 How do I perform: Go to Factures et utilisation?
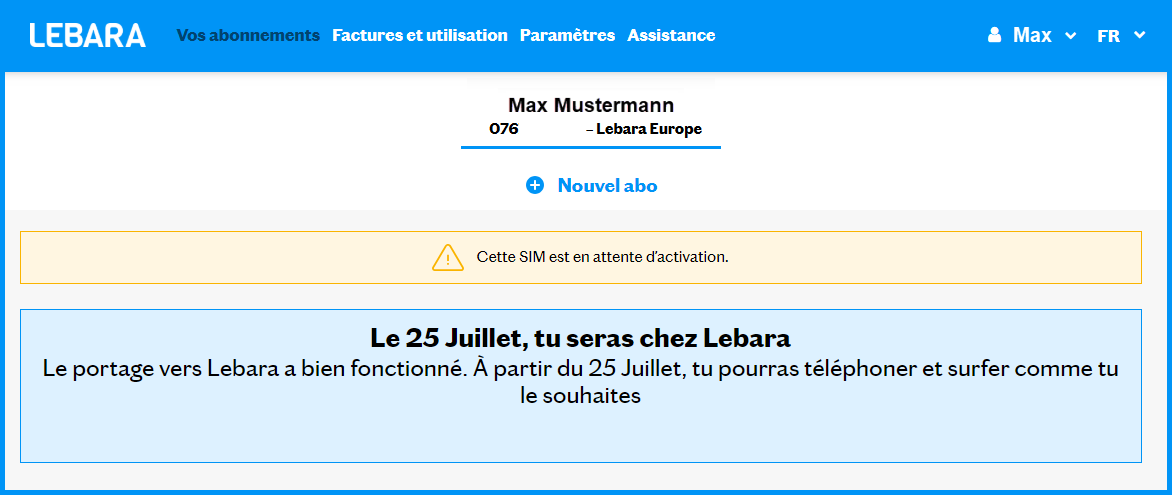click(420, 35)
